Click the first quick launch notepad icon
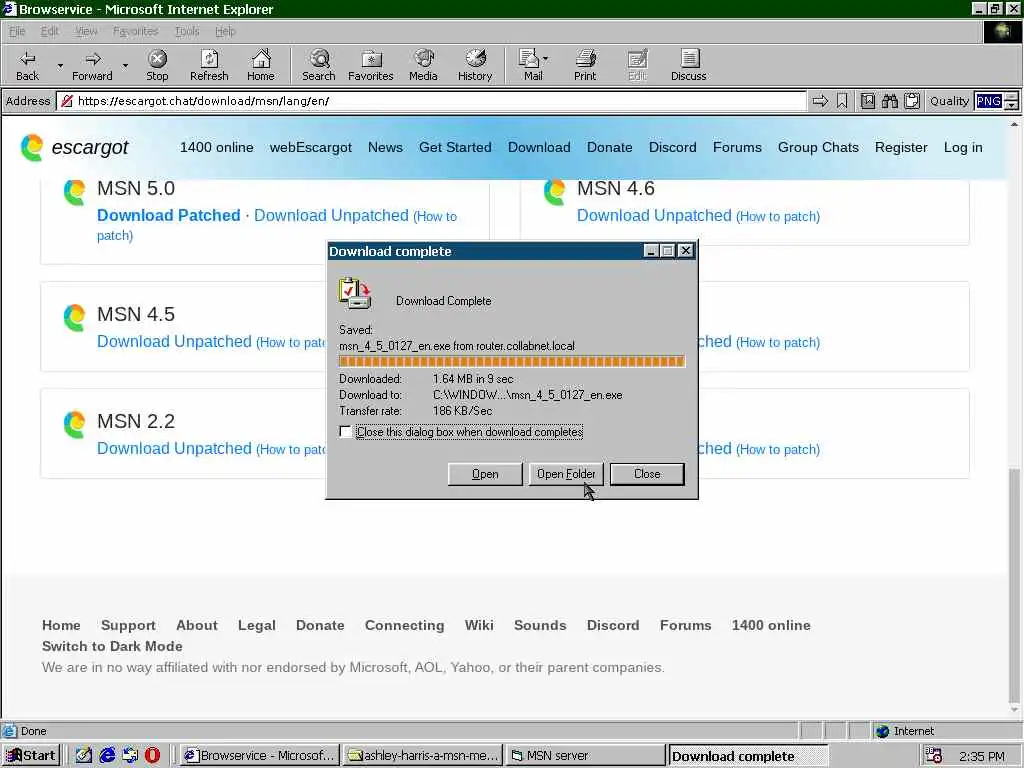The height and width of the screenshot is (768, 1024). coord(84,755)
